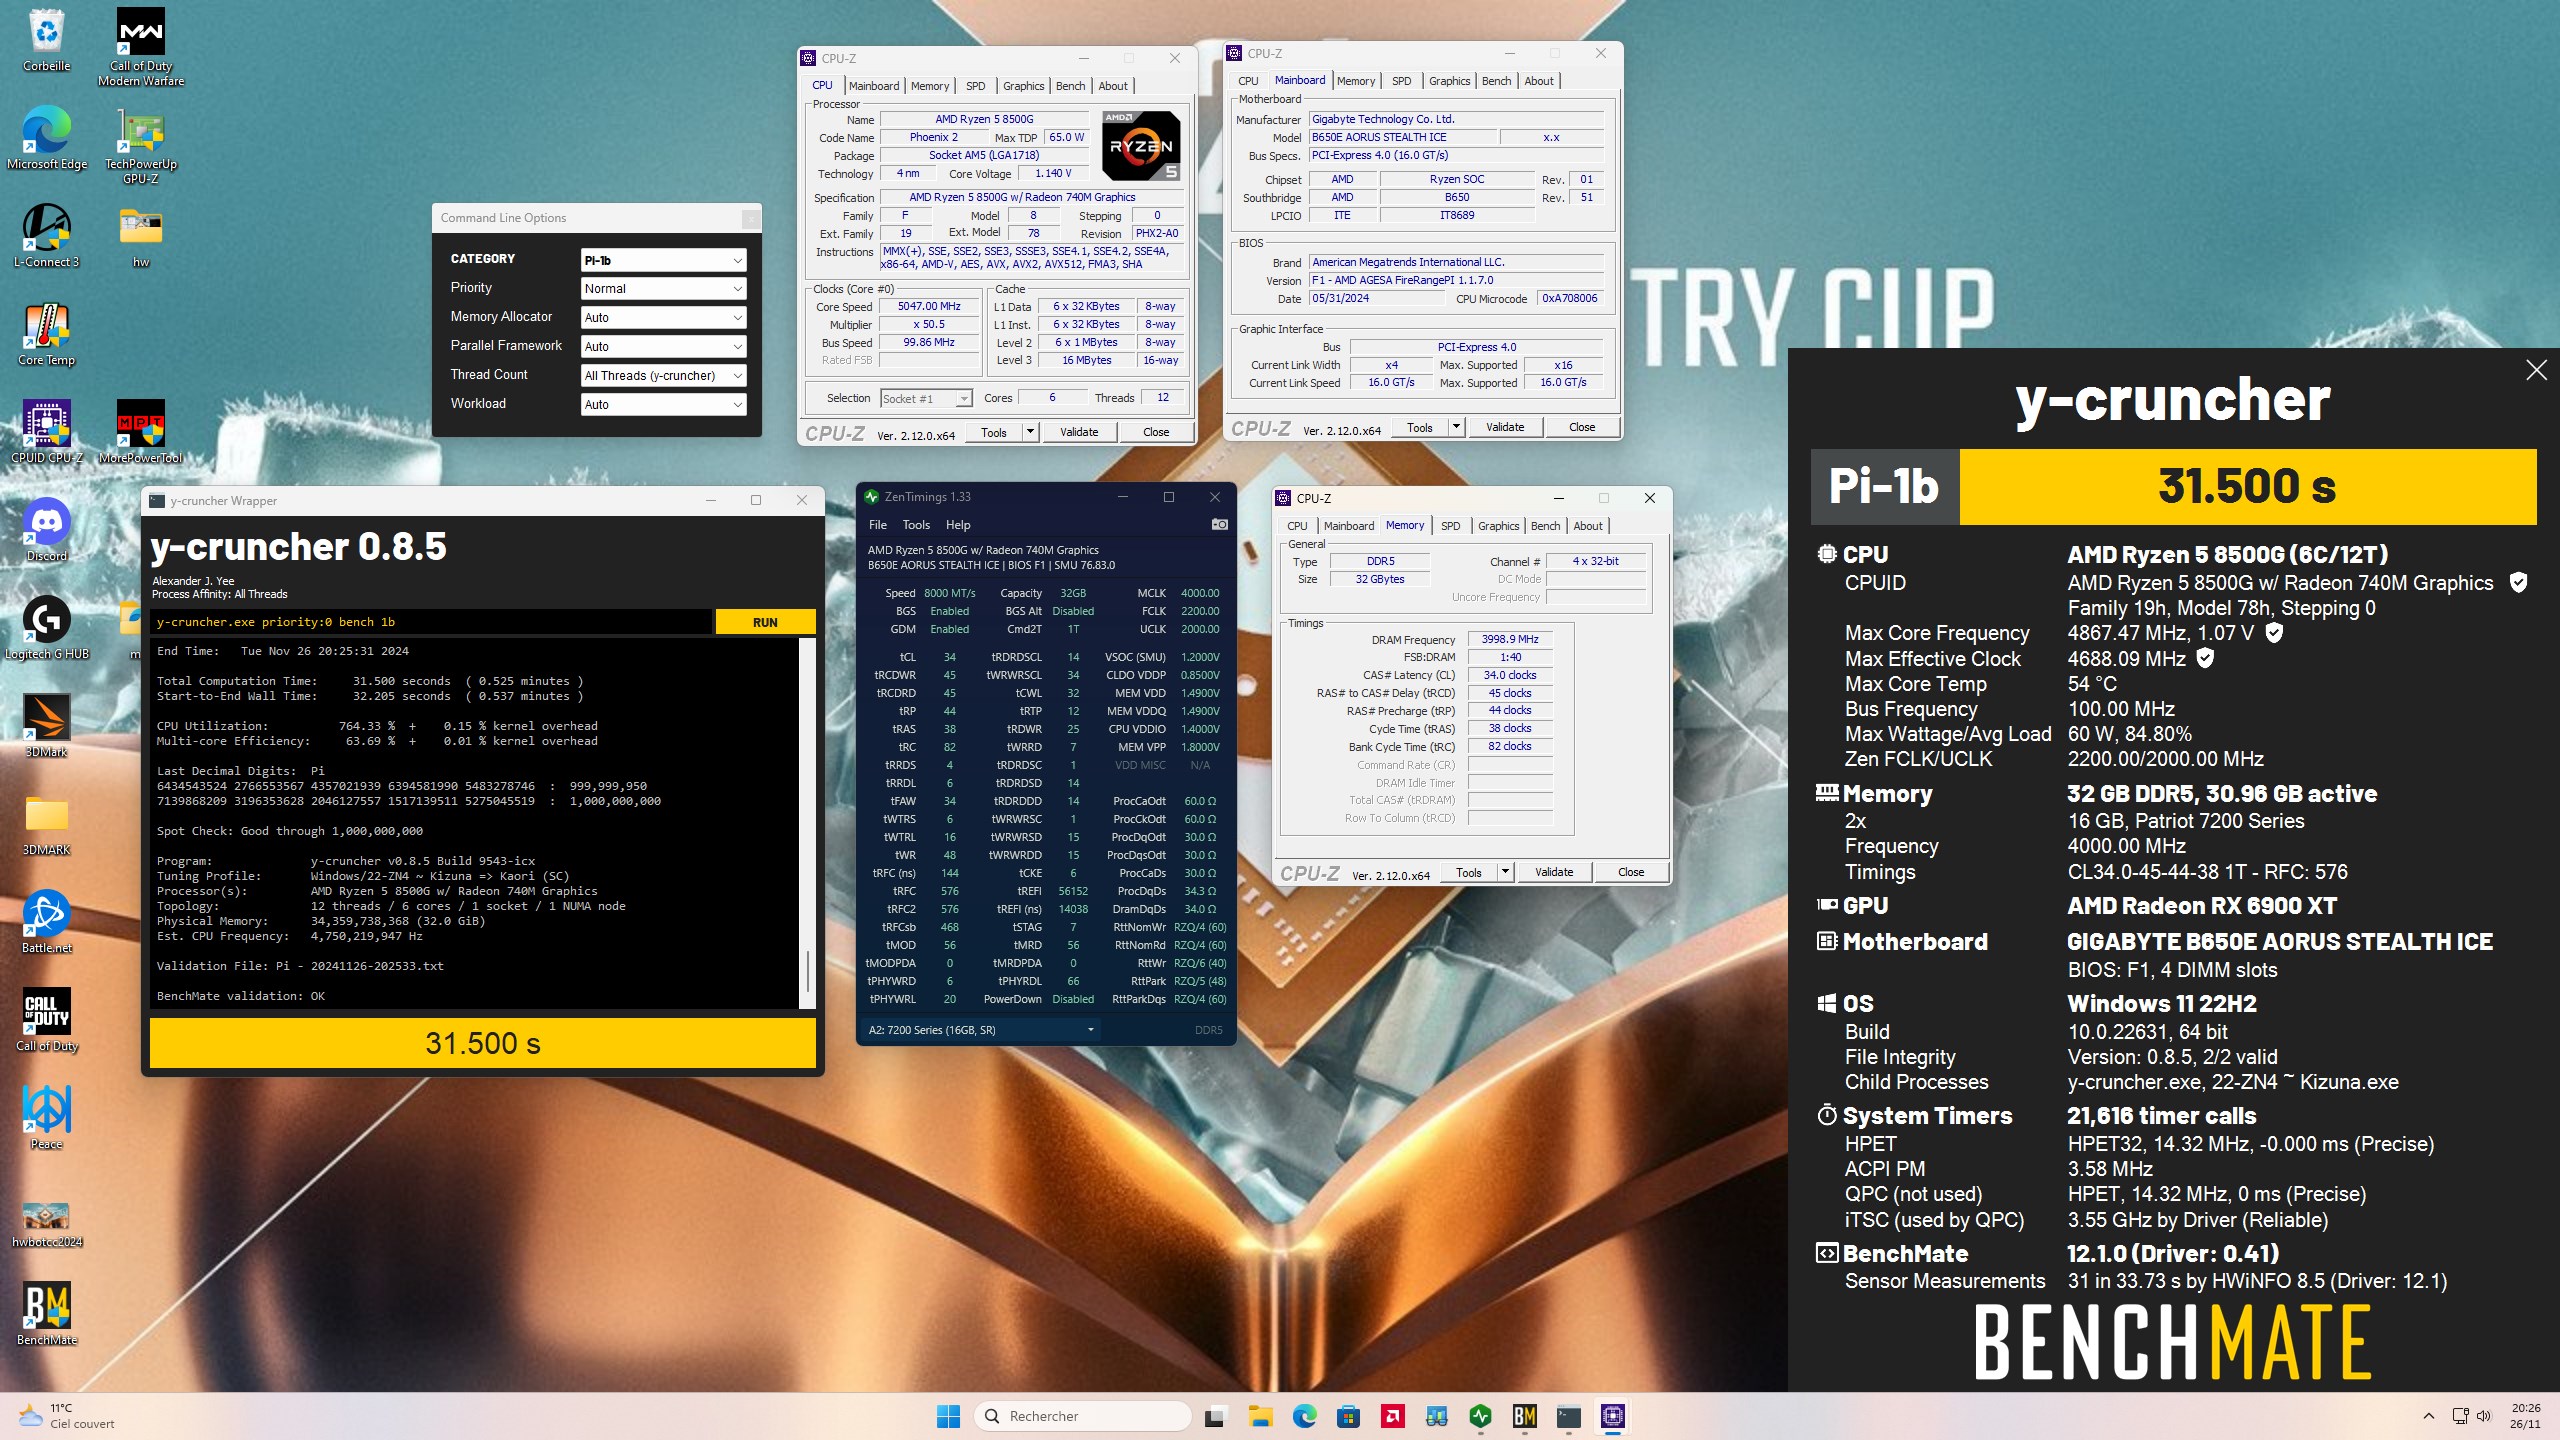Viewport: 2560px width, 1440px height.
Task: Open Call of Duty desktop shortcut
Action: (x=47, y=1021)
